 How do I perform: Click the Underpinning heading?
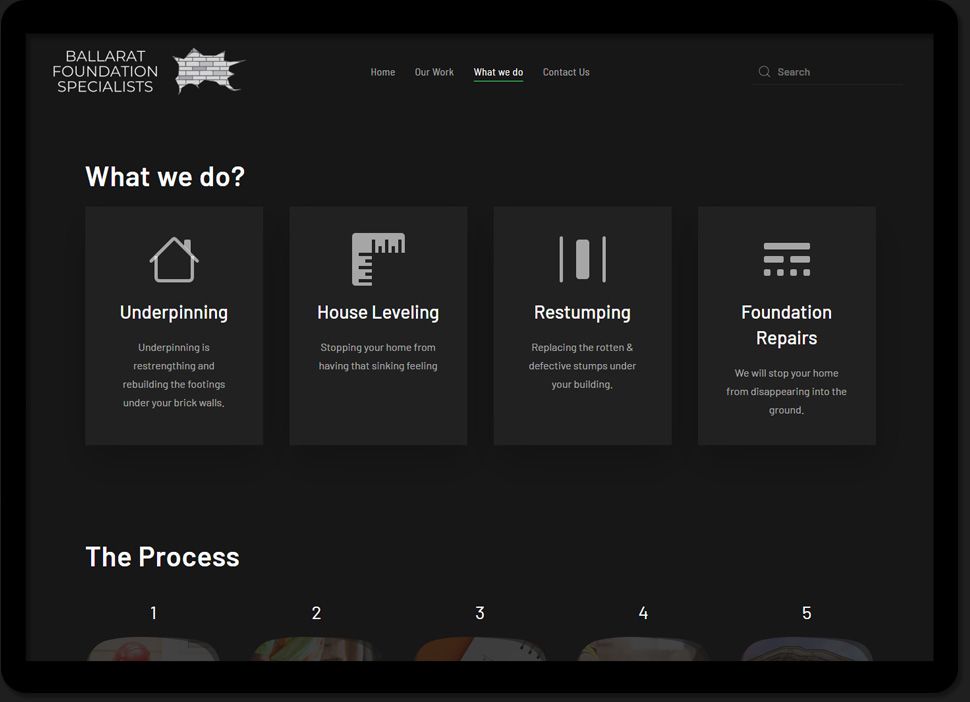[x=174, y=313]
